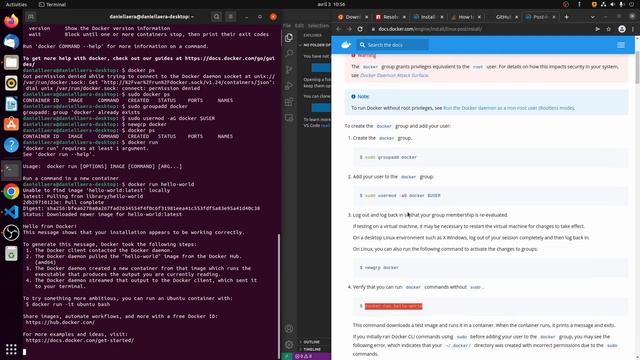This screenshot has height=360, width=640.
Task: Collapse the NO FOLDER OPENED section
Action: point(315,45)
